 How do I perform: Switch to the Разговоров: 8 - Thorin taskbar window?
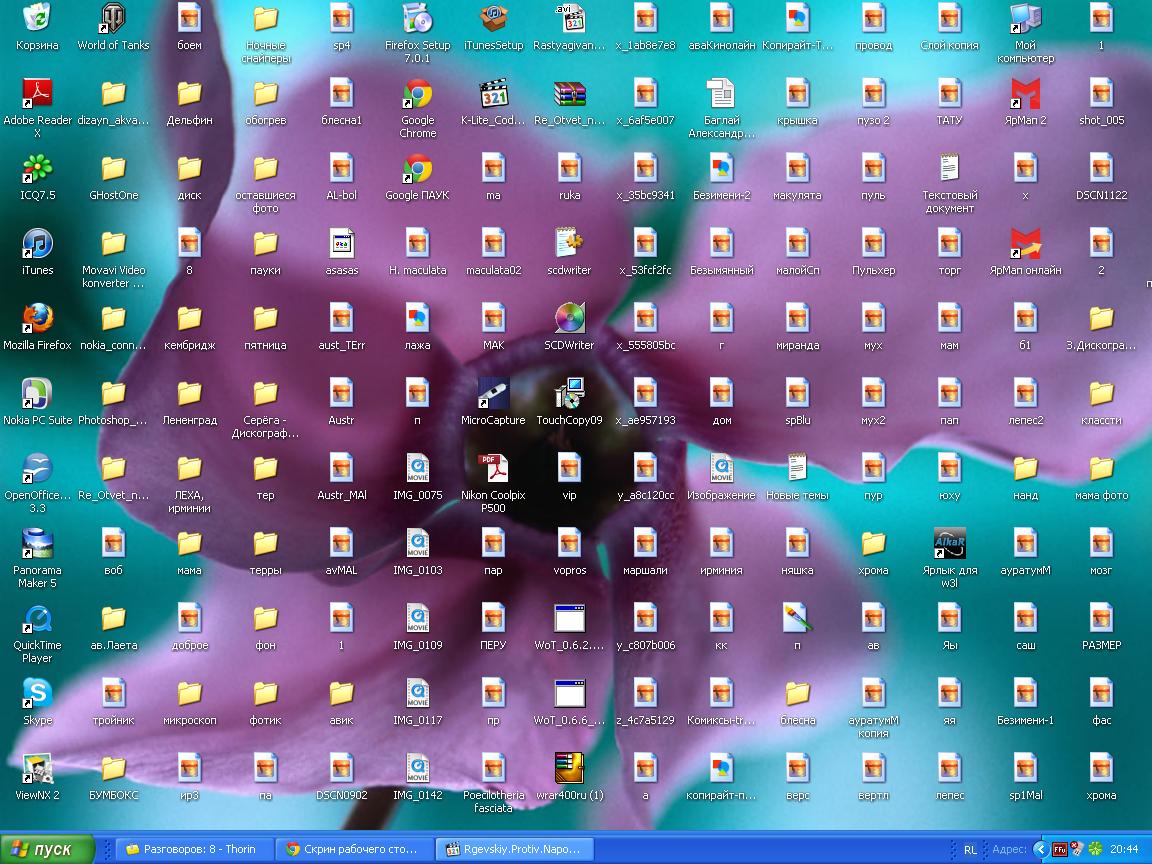click(192, 849)
